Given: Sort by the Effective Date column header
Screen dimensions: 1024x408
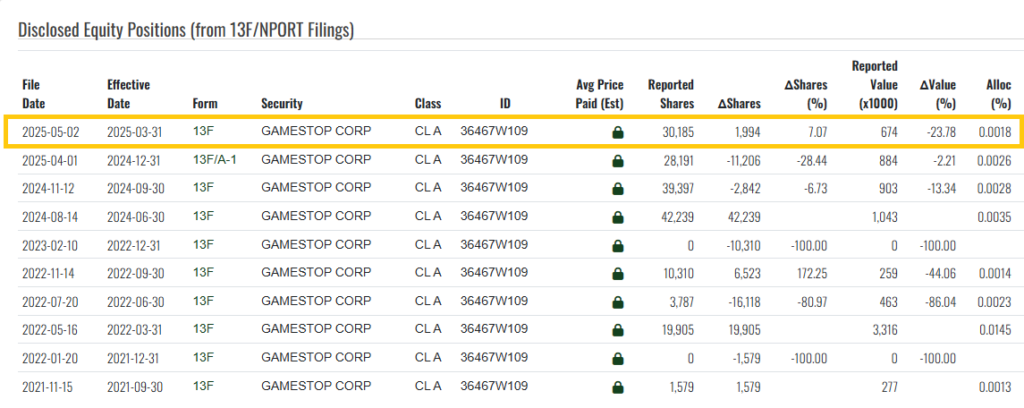Looking at the screenshot, I should (x=129, y=94).
